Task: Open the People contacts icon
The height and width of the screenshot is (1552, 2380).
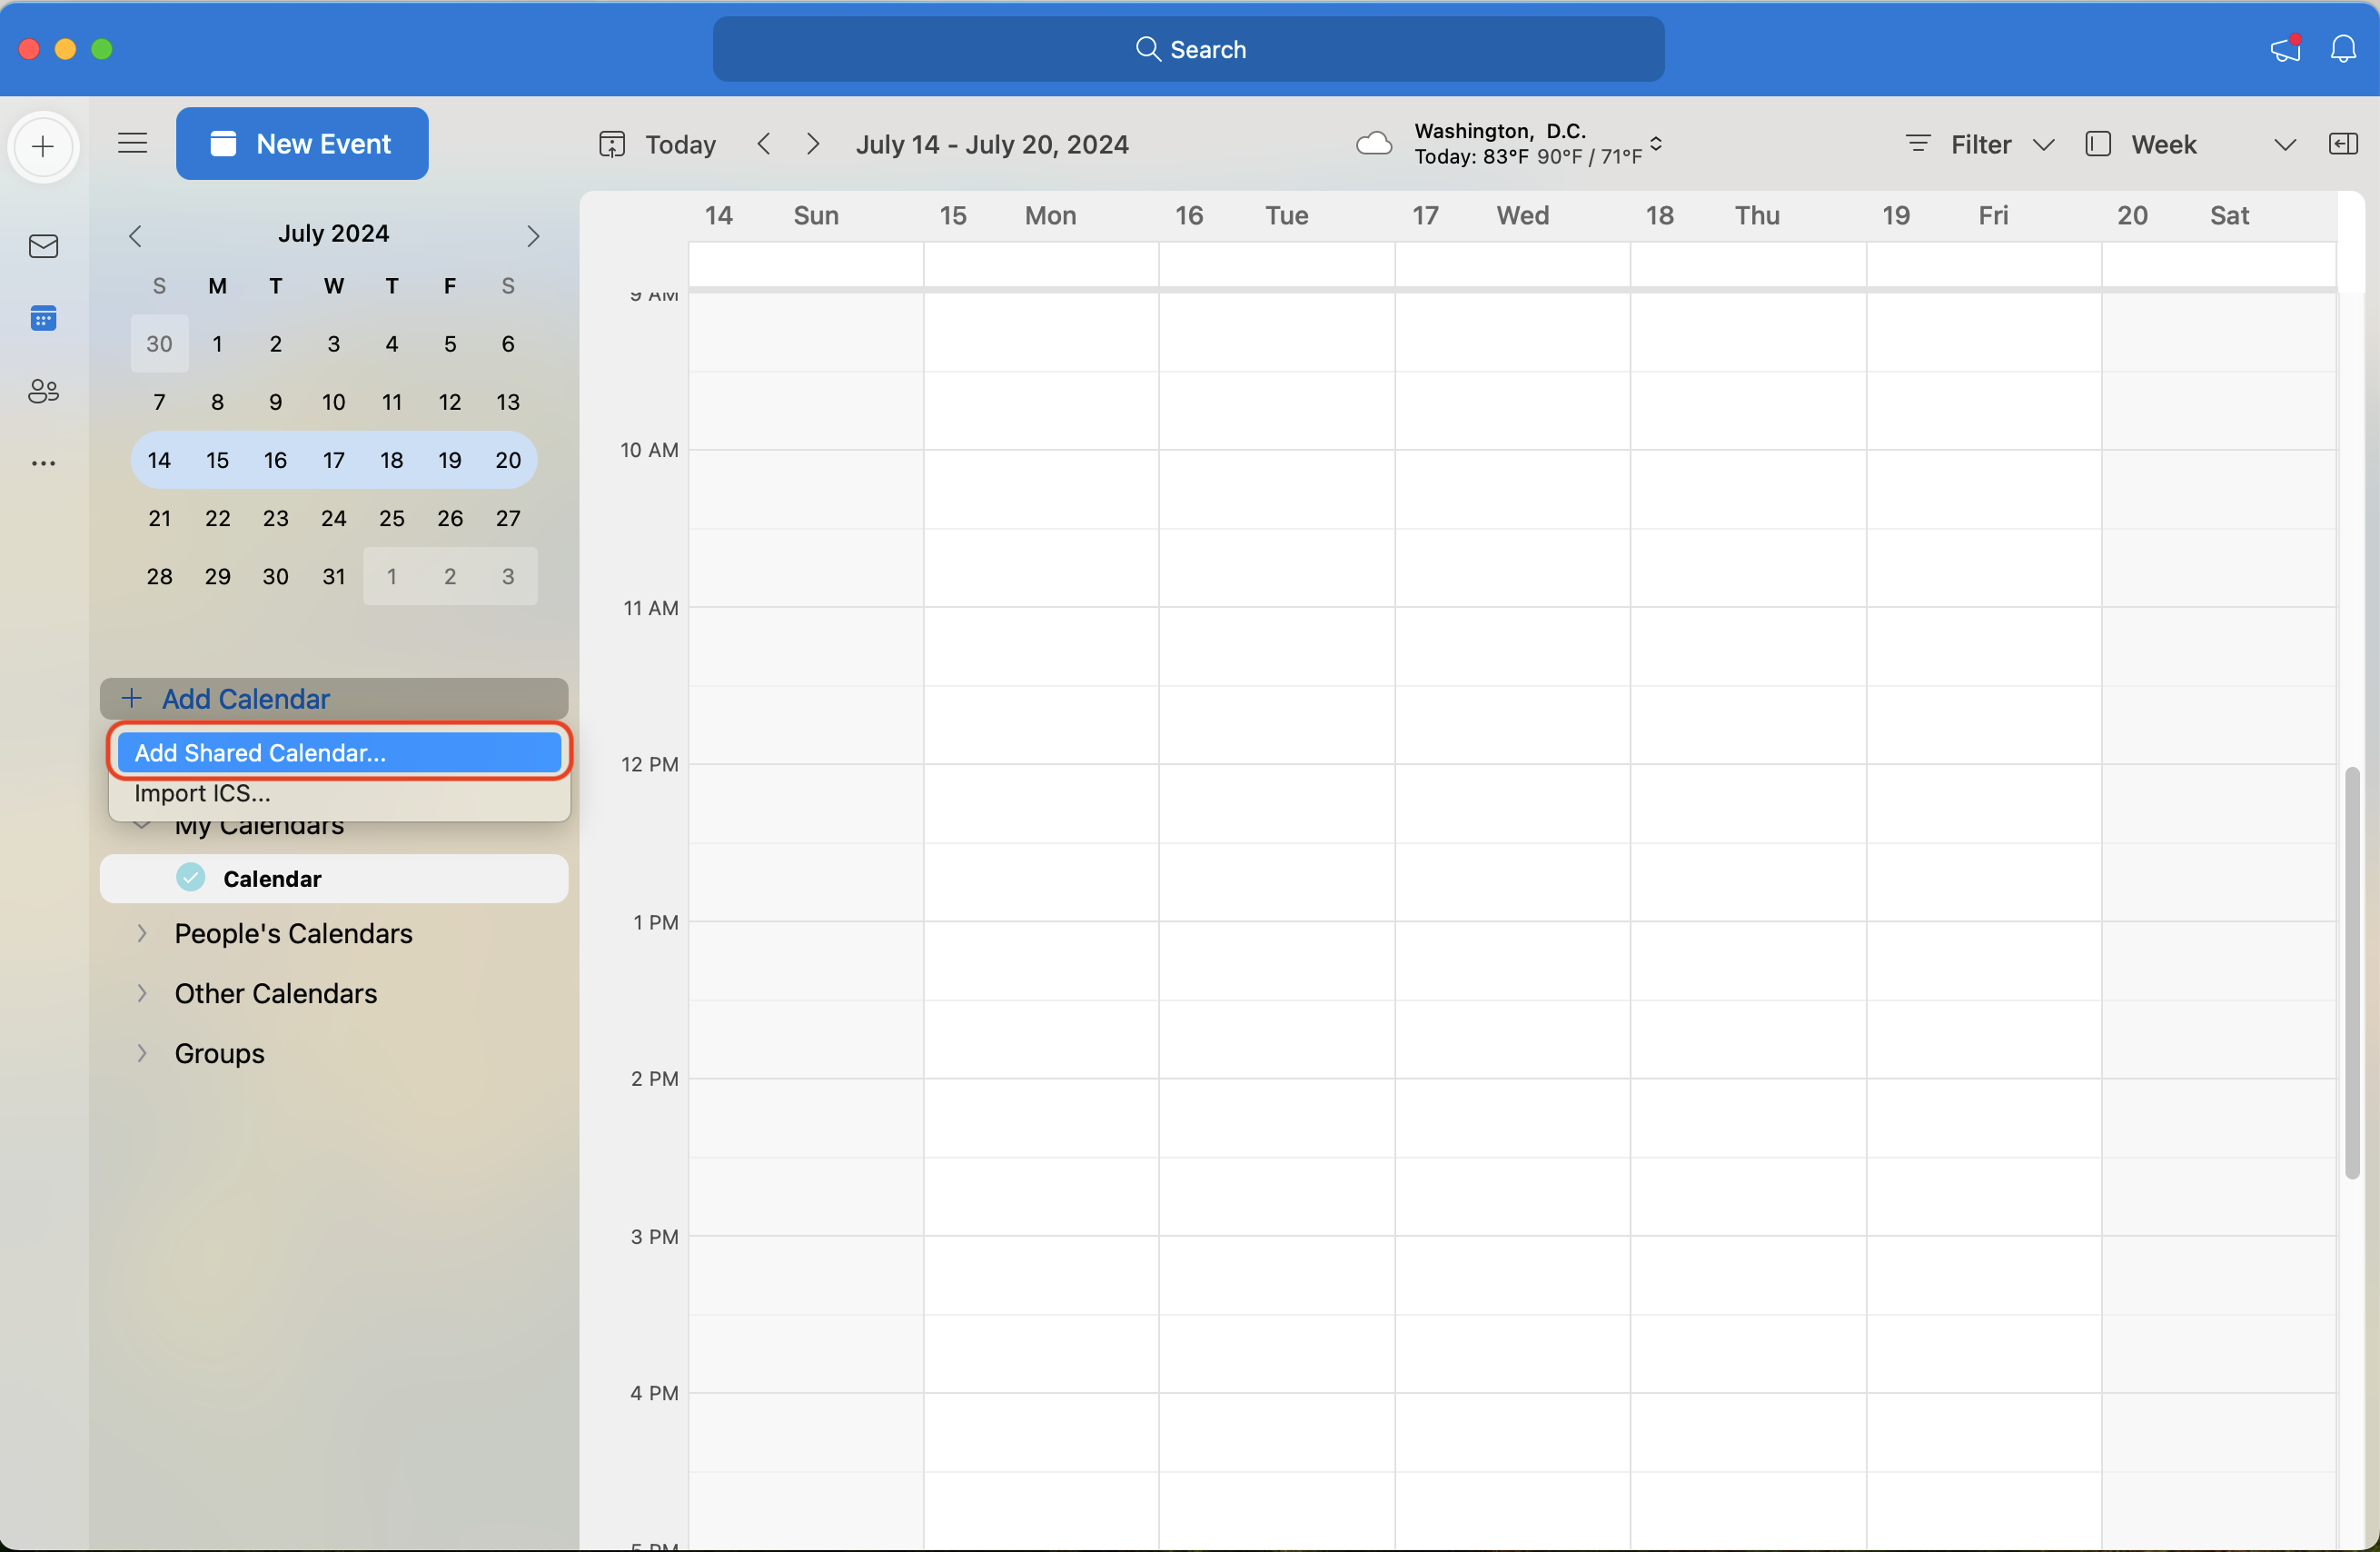Action: [43, 391]
